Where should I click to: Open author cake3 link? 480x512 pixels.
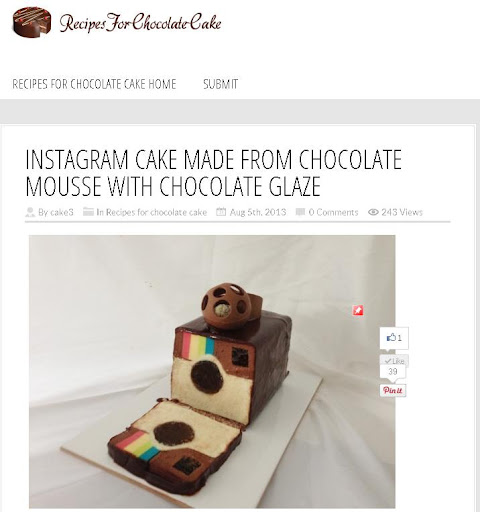coord(56,212)
